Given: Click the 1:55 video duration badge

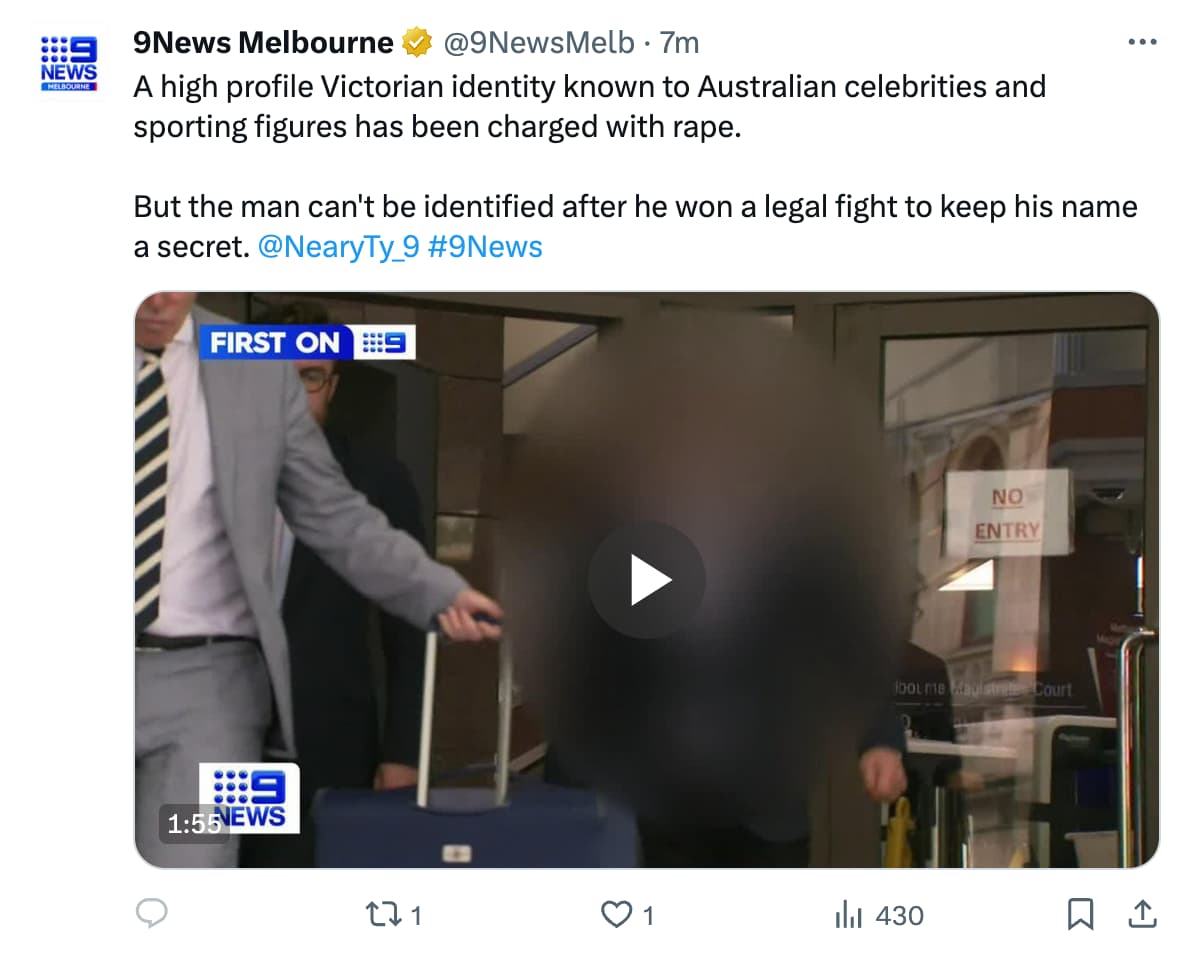Looking at the screenshot, I should point(193,824).
